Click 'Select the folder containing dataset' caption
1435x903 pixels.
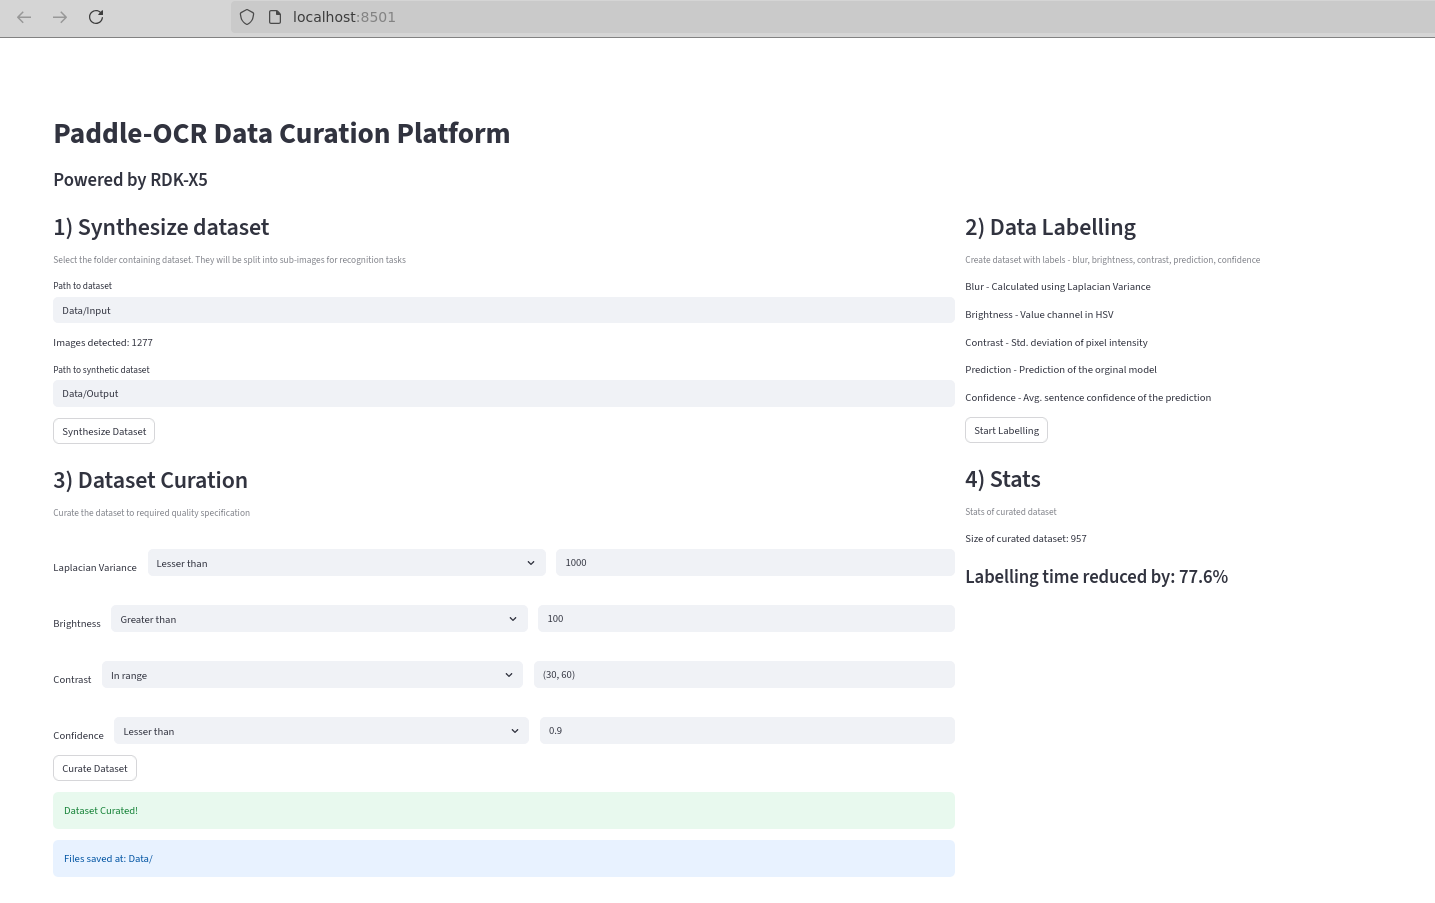click(x=229, y=259)
